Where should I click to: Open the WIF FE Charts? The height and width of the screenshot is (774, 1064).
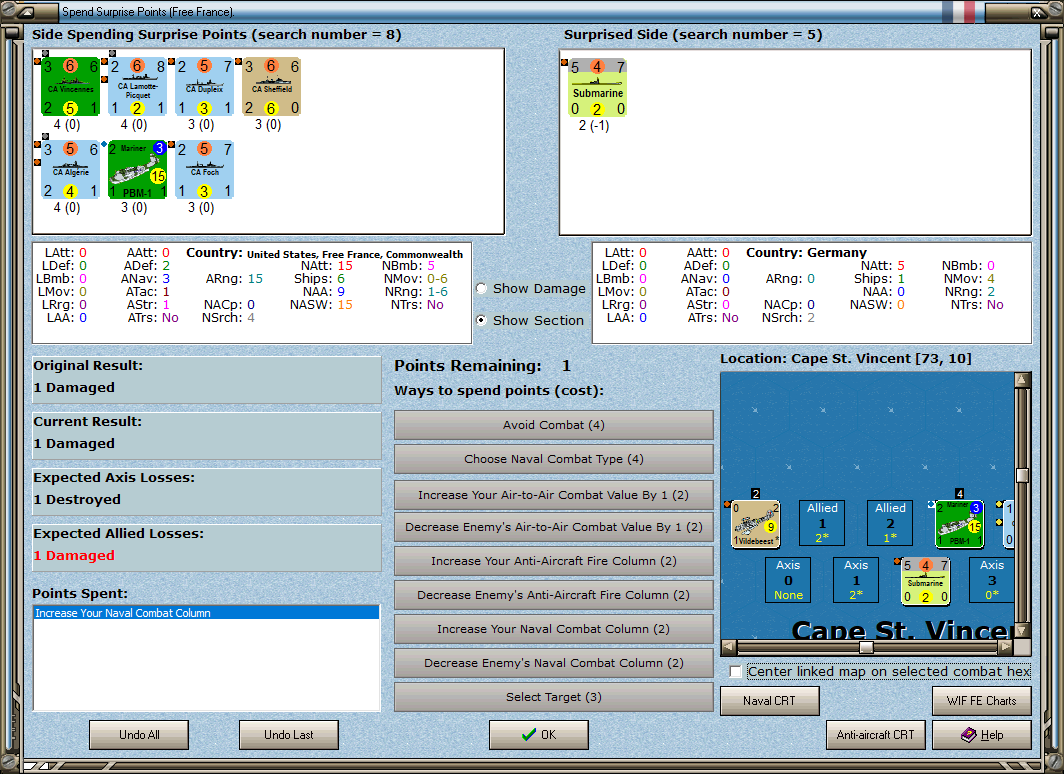(982, 701)
